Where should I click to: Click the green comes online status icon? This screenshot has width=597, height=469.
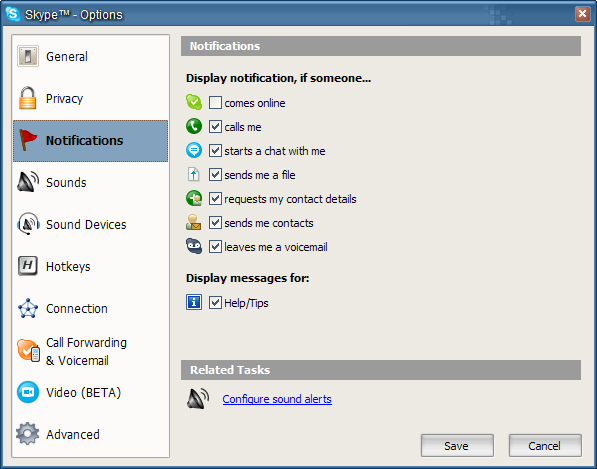tap(194, 102)
